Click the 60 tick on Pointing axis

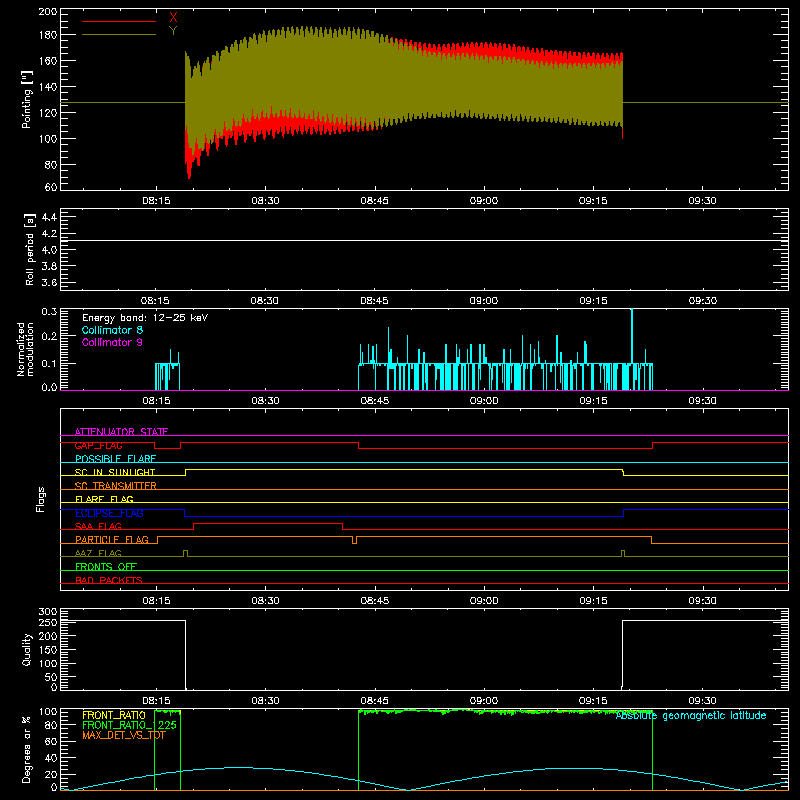(x=51, y=187)
